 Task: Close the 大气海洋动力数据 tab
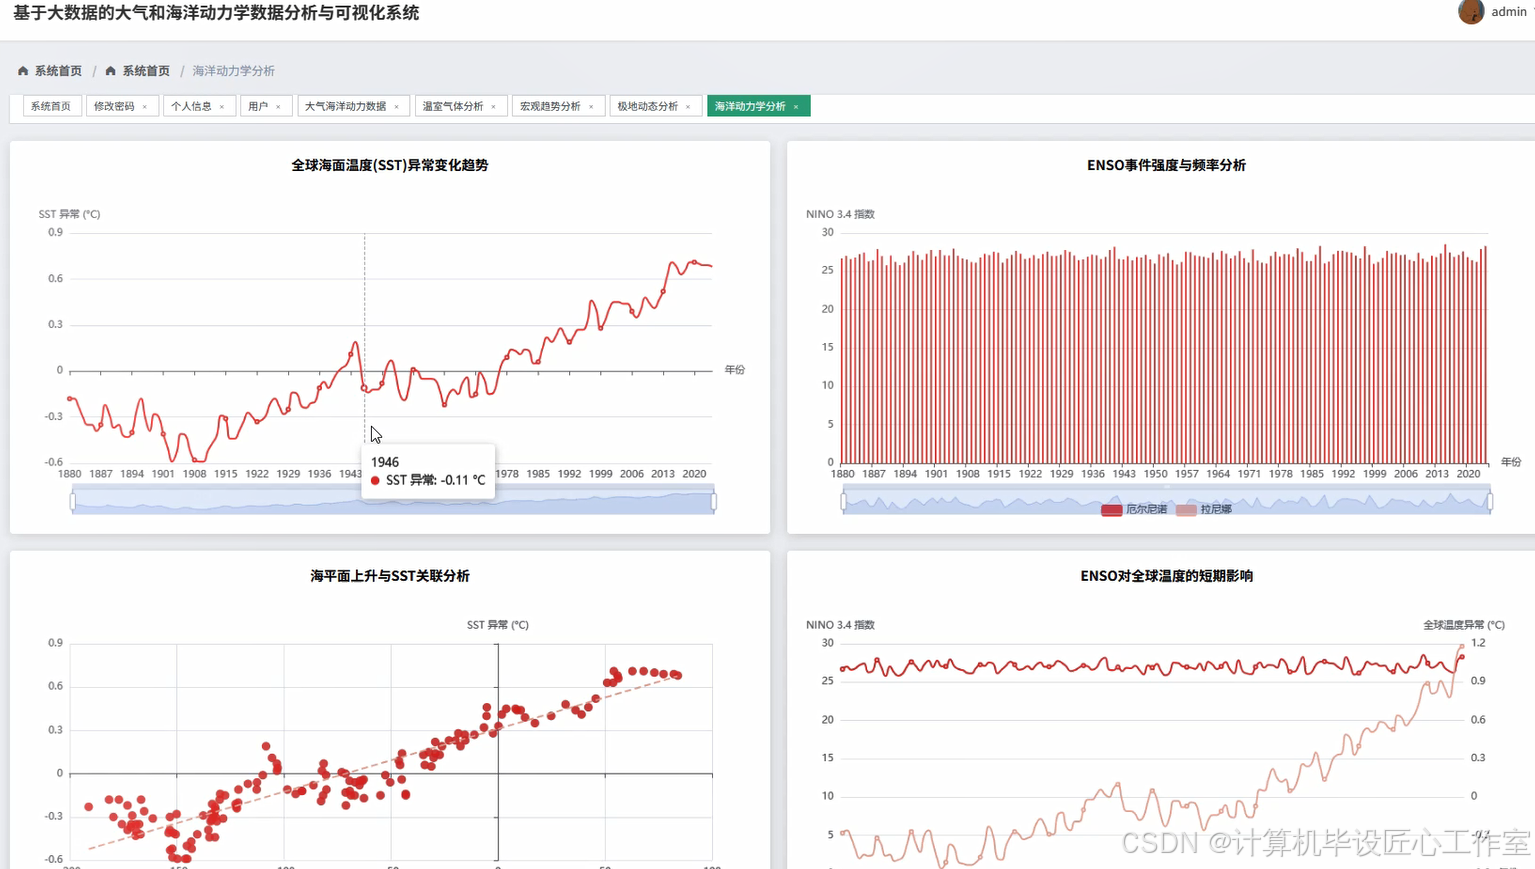[397, 107]
